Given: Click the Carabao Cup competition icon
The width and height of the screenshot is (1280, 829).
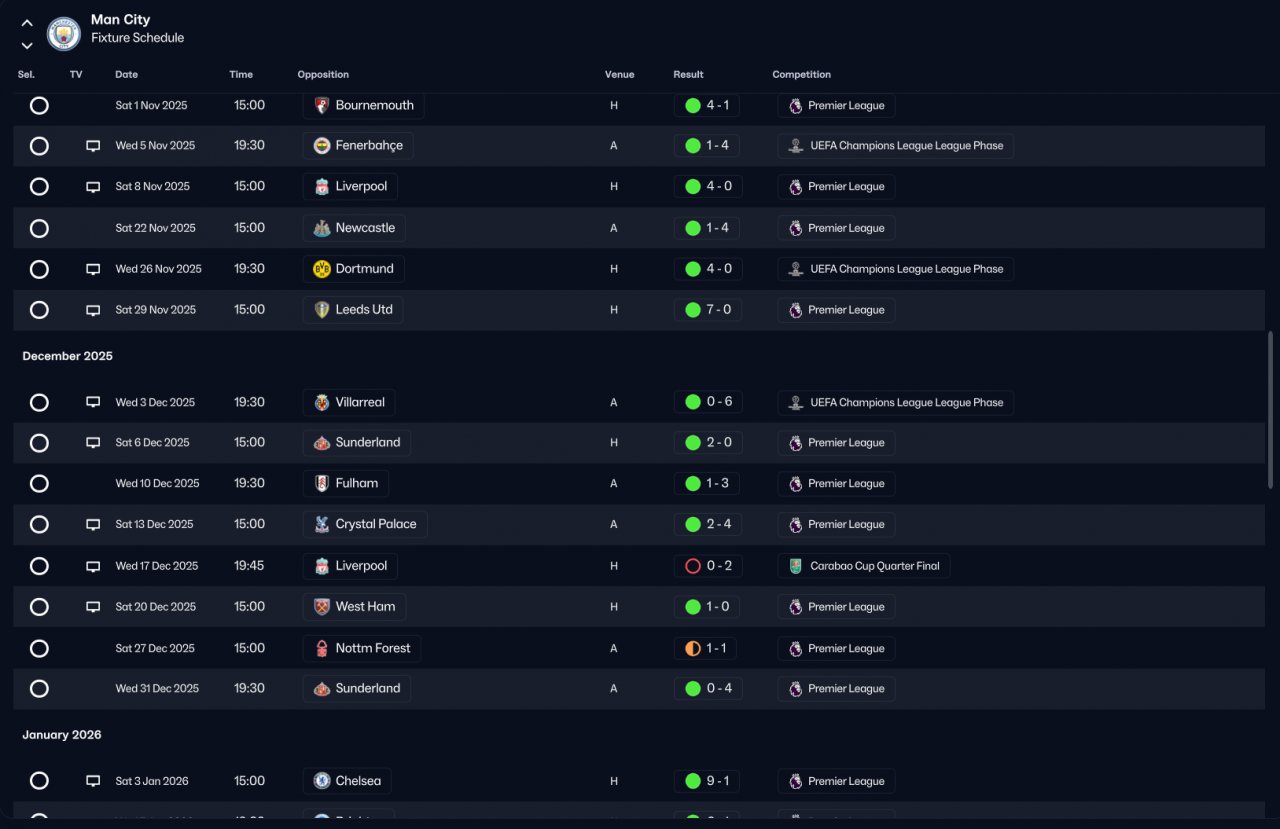Looking at the screenshot, I should point(796,566).
